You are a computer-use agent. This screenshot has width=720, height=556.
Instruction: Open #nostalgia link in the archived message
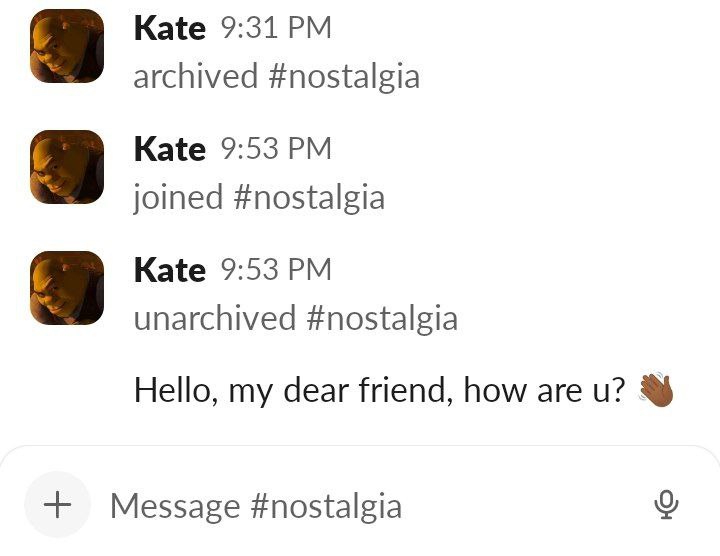pos(344,76)
